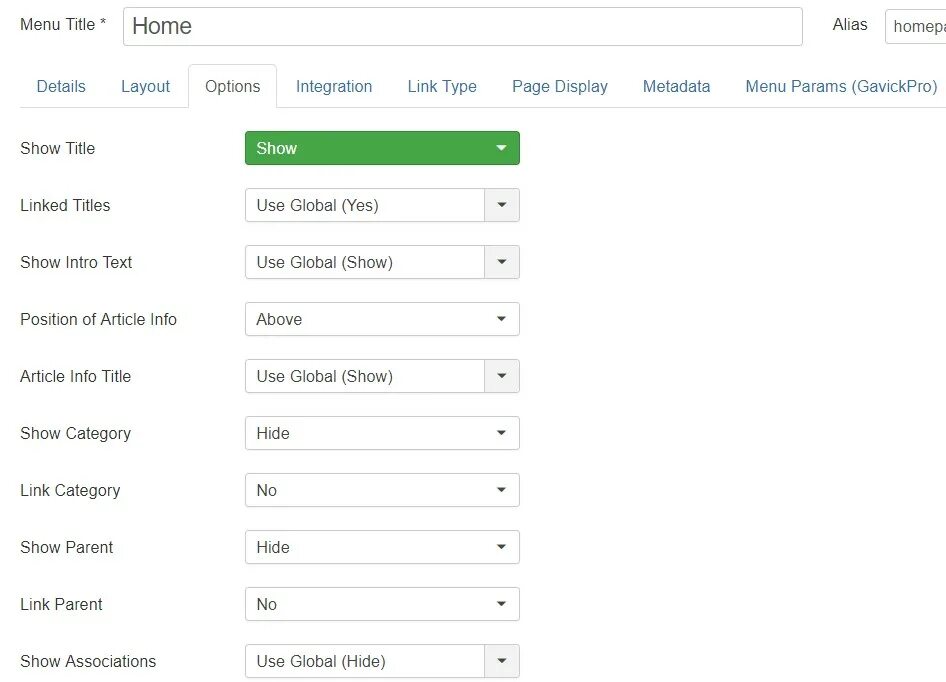
Task: Open the Link Parent dropdown
Action: [x=382, y=604]
